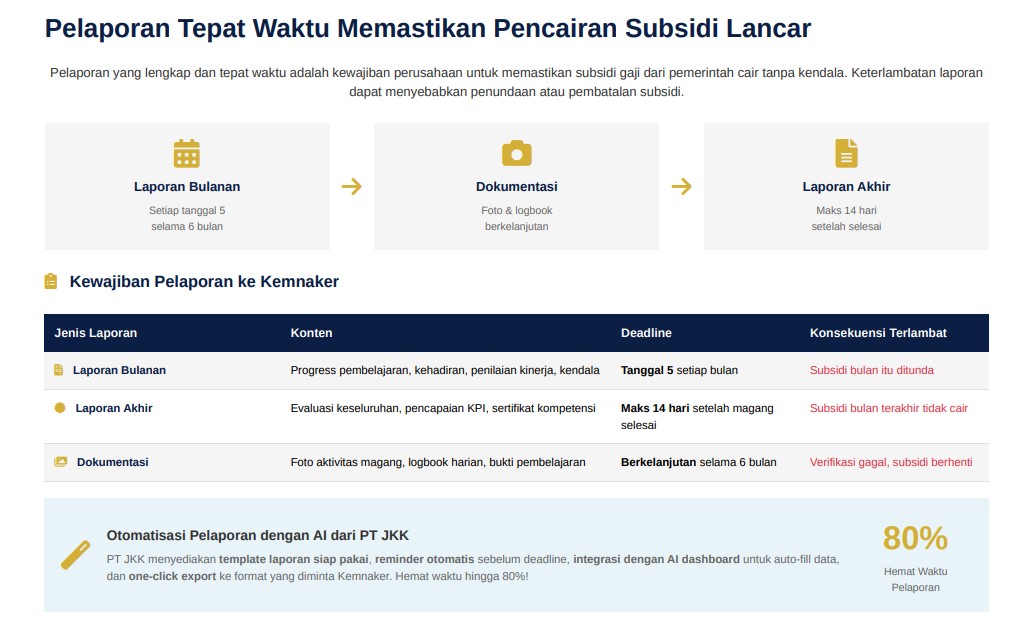The width and height of the screenshot is (1032, 622).
Task: Select the Jenis Laporan column header
Action: click(x=96, y=333)
